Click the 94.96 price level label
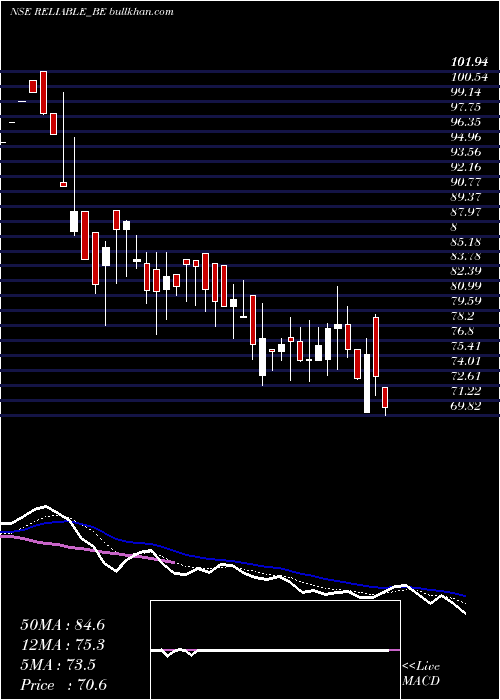Viewport: 500px width, 700px height. (466, 137)
